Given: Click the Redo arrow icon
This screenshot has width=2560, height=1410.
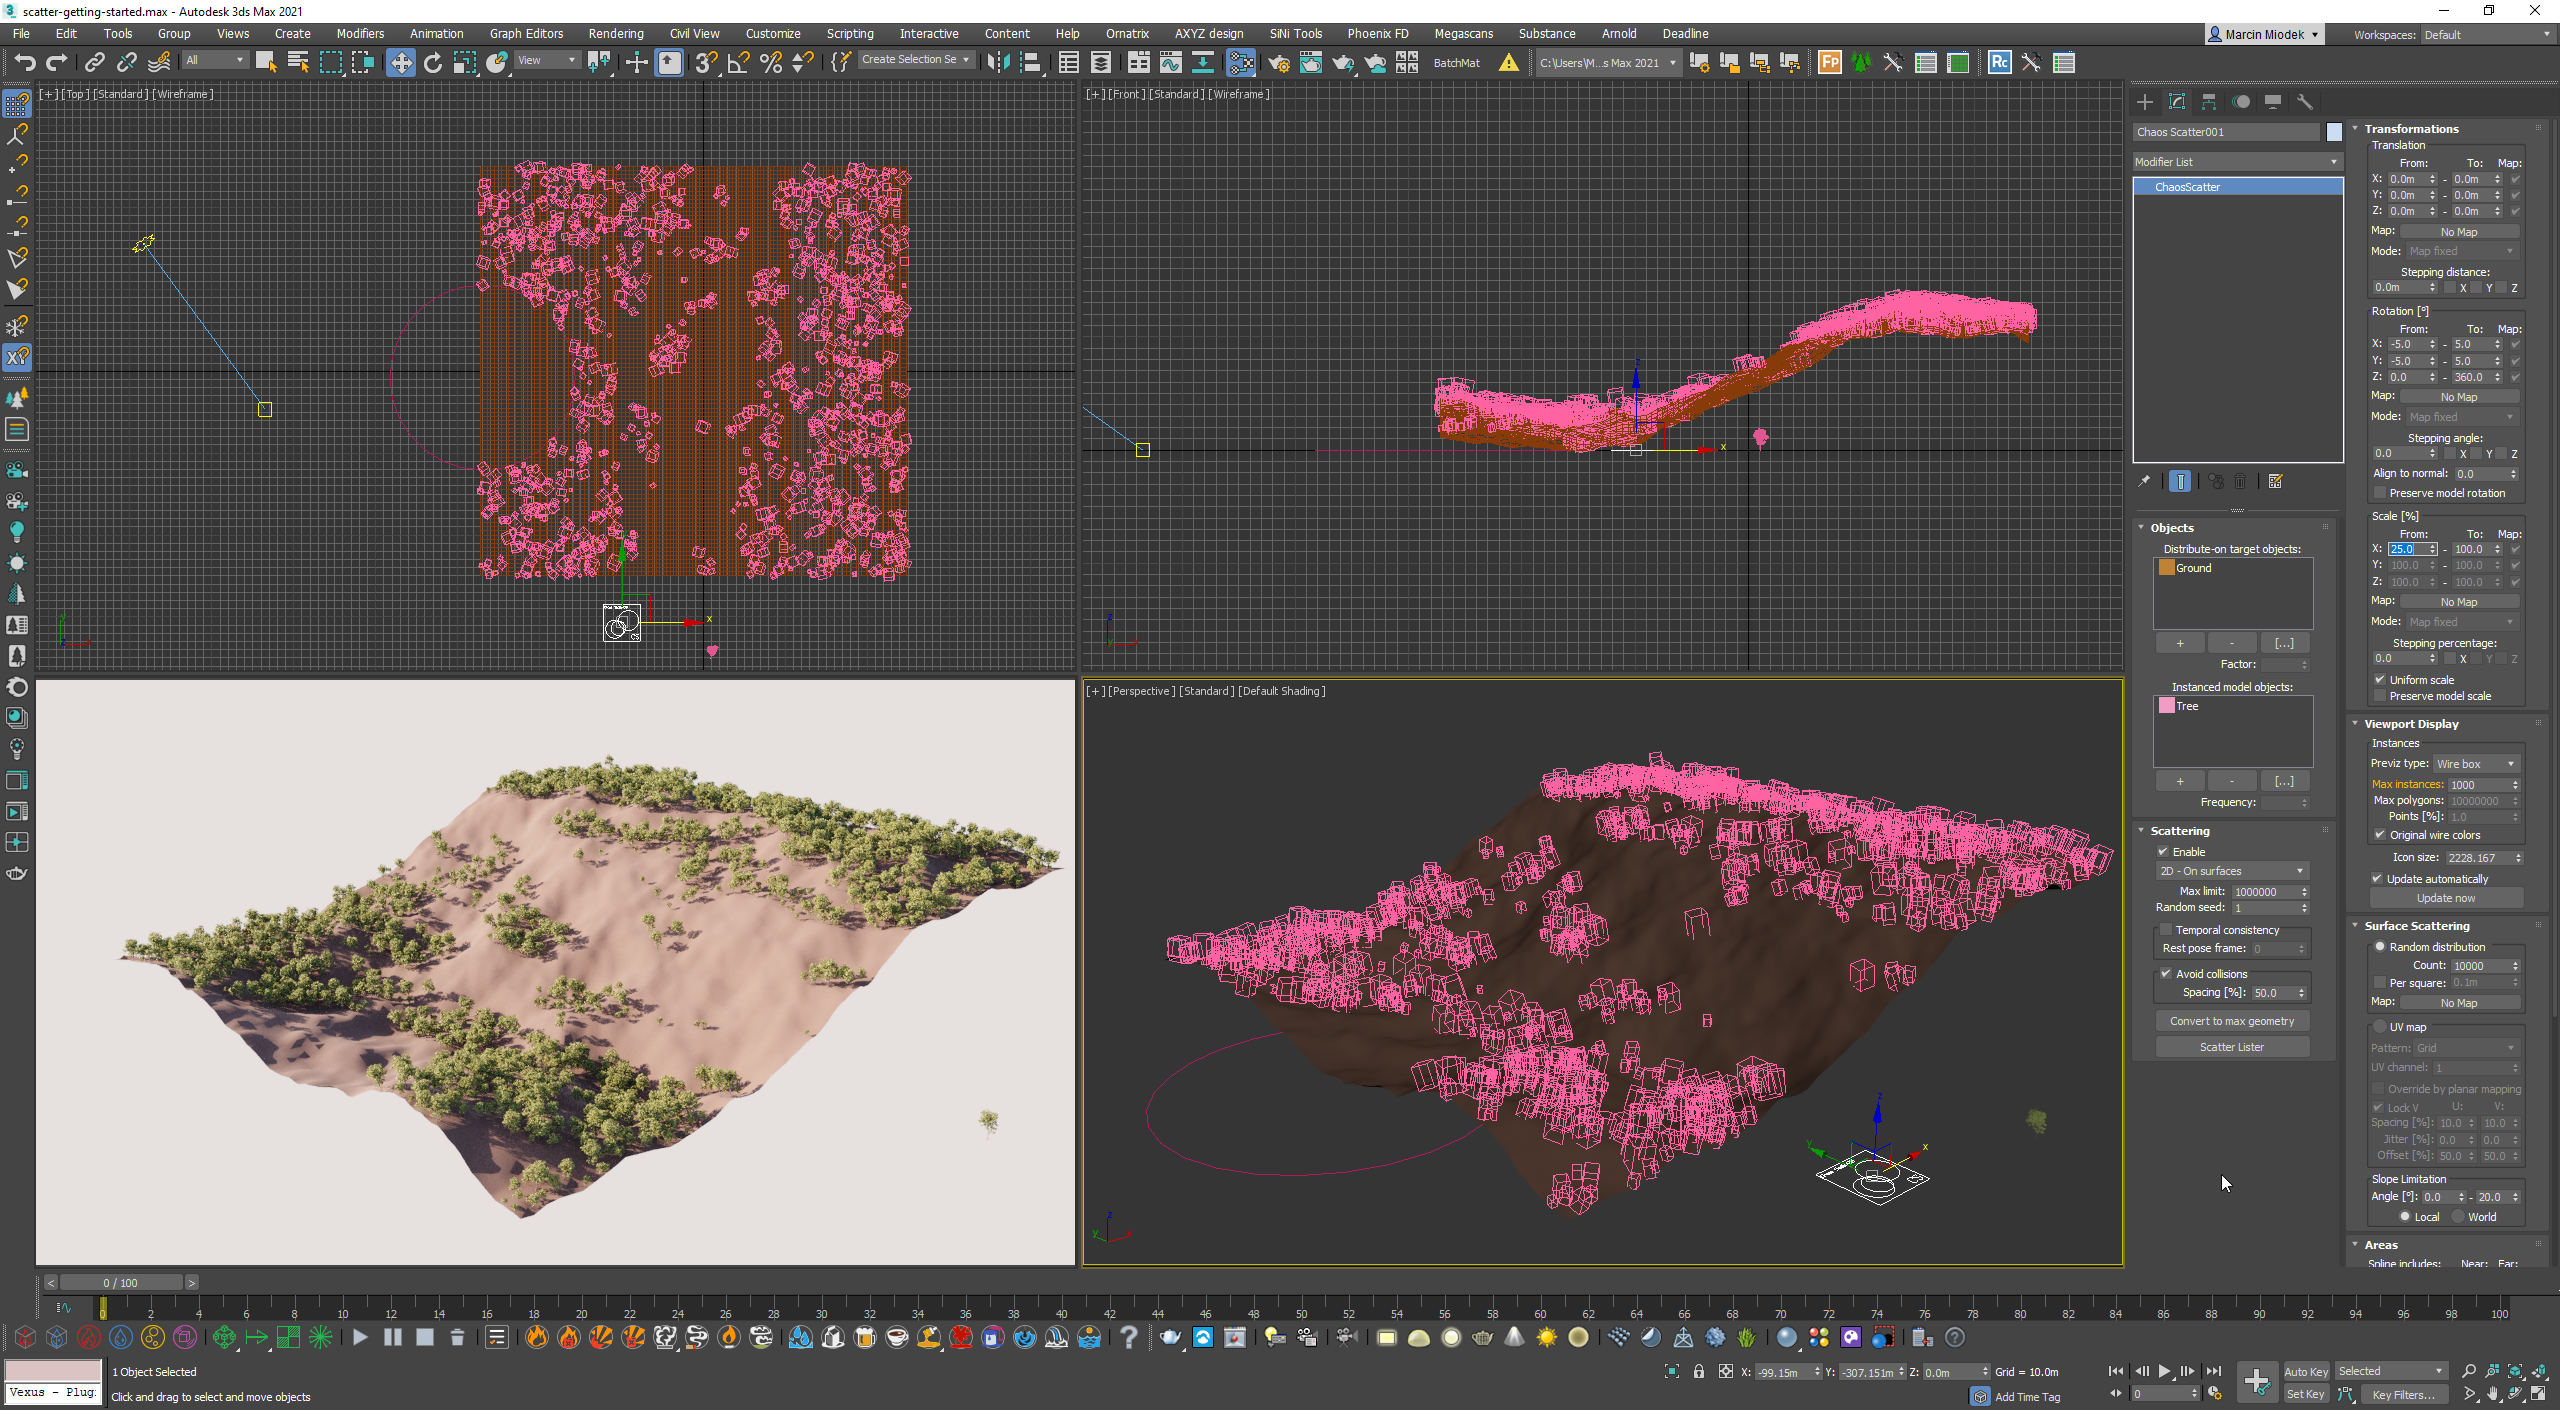Looking at the screenshot, I should click(x=57, y=63).
